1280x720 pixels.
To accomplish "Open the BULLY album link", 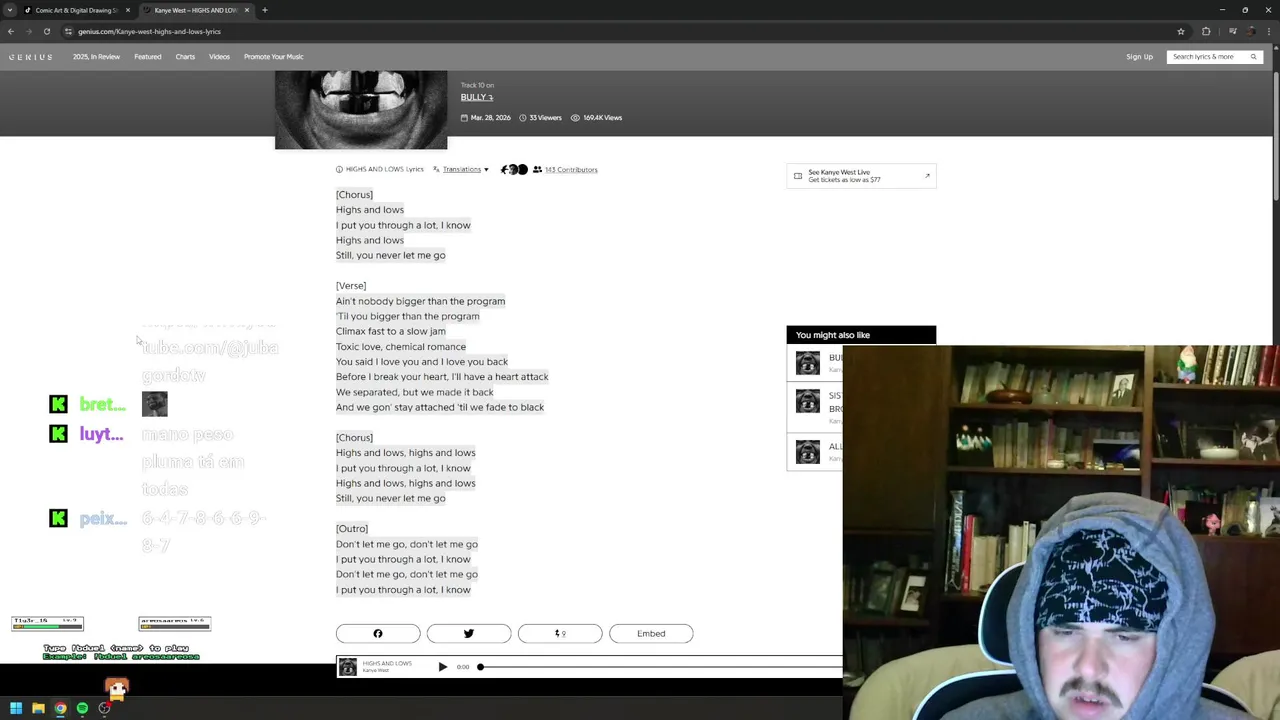I will (x=477, y=97).
